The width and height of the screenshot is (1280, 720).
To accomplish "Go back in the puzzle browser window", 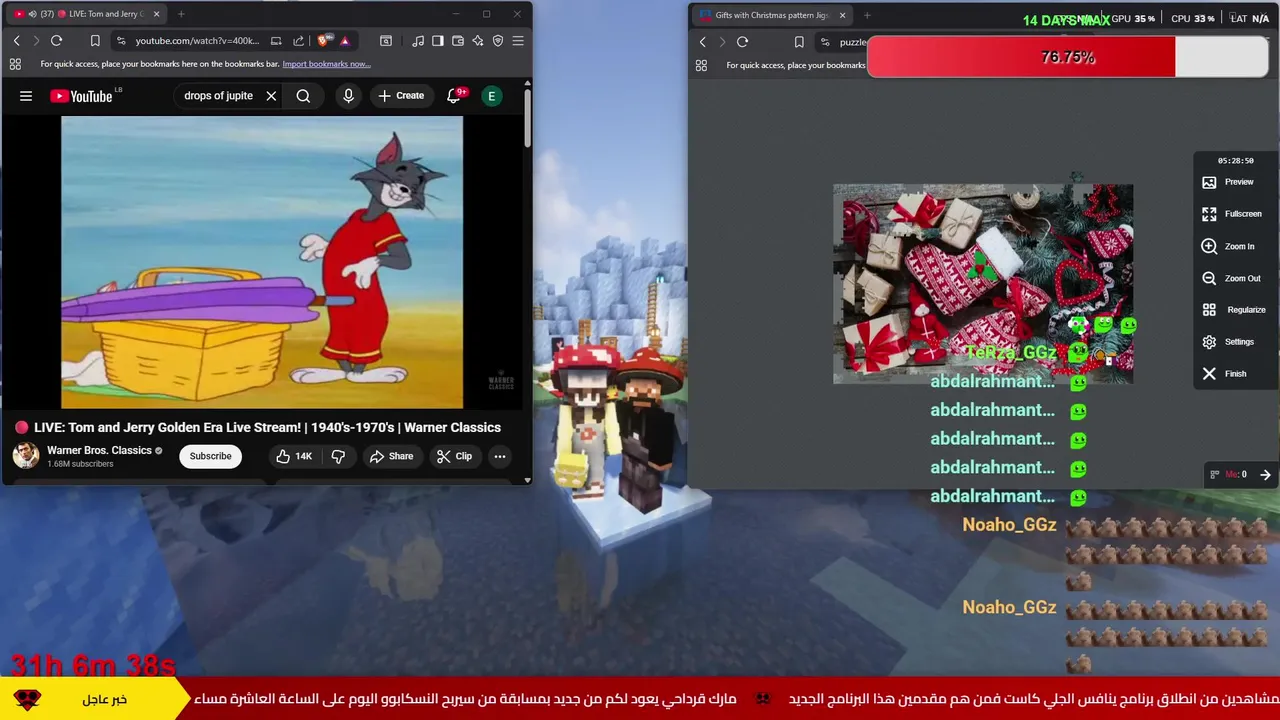I will pos(702,42).
